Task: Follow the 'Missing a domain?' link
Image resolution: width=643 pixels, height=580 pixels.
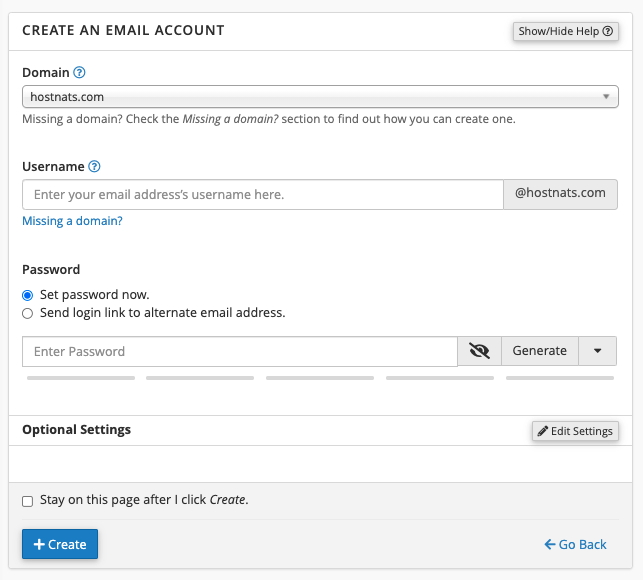Action: [x=72, y=221]
